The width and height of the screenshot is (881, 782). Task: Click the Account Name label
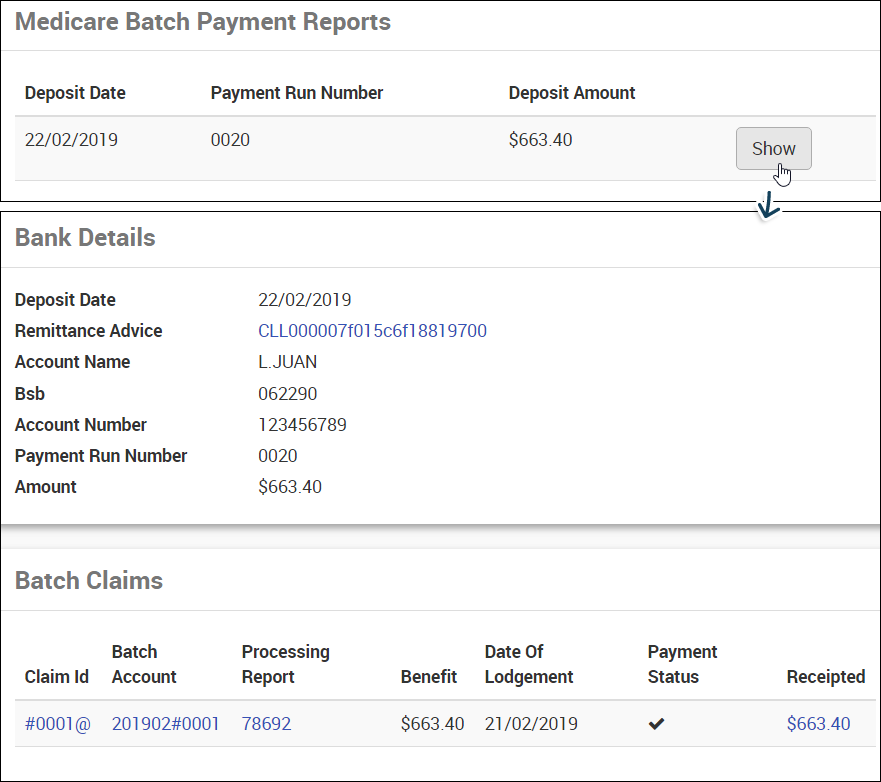[72, 362]
